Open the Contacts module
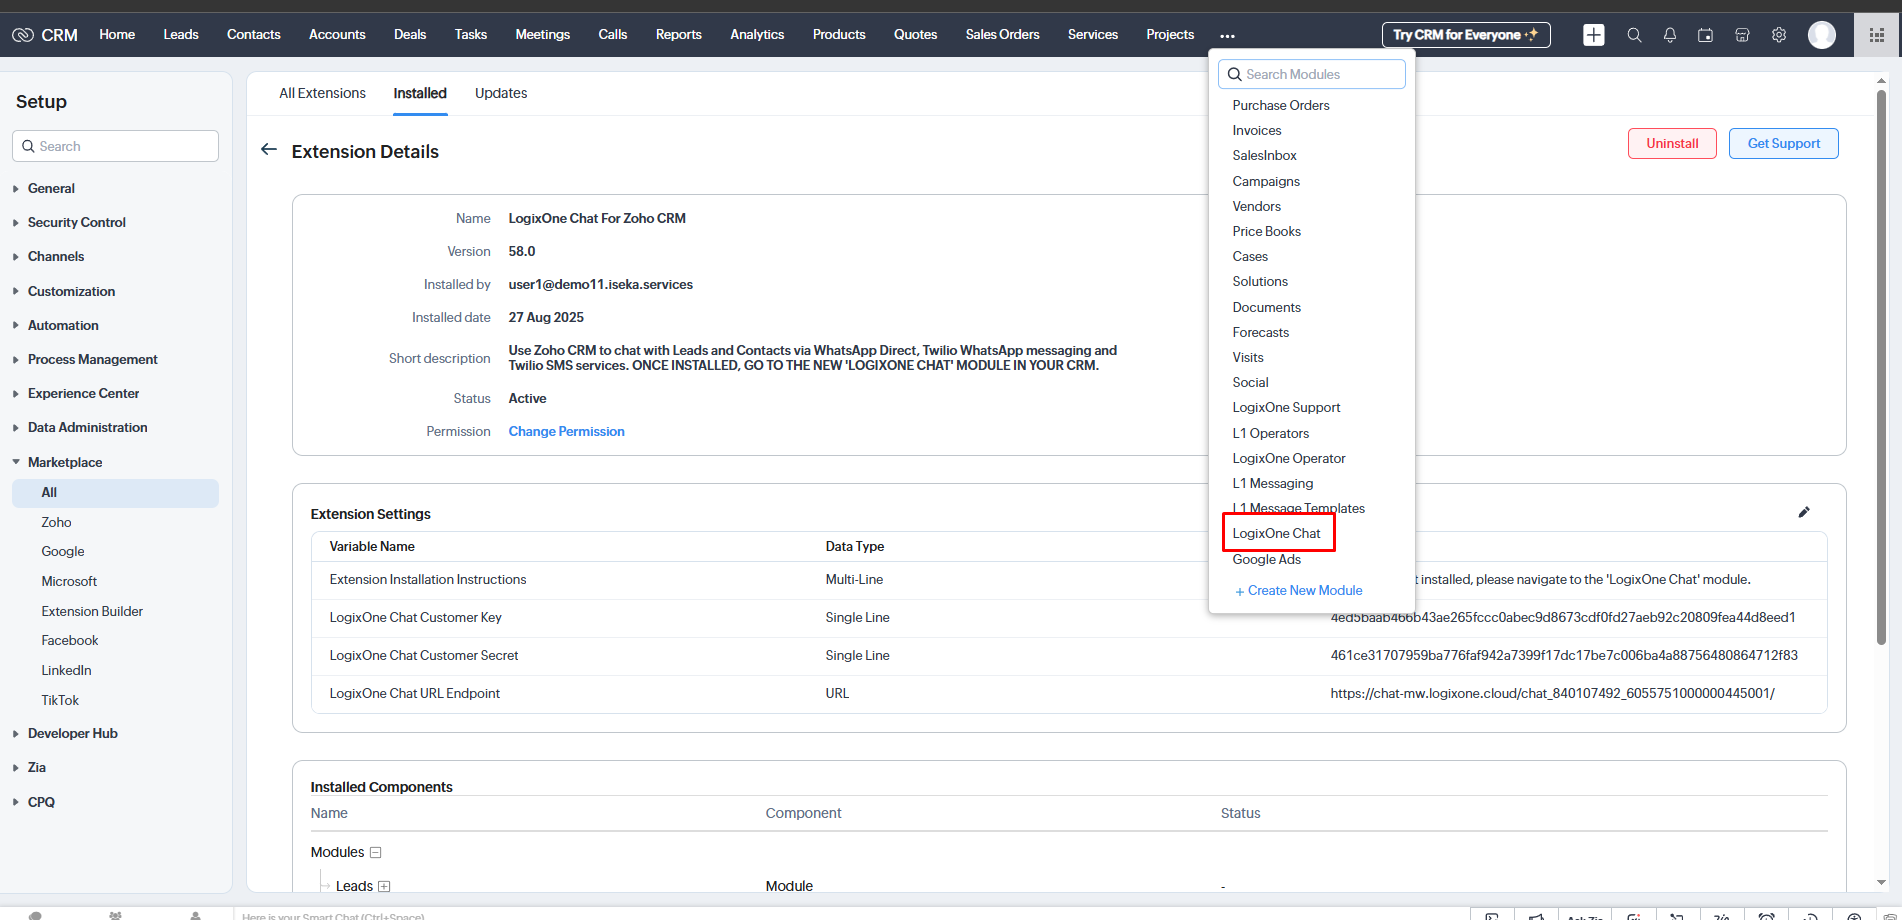 254,34
